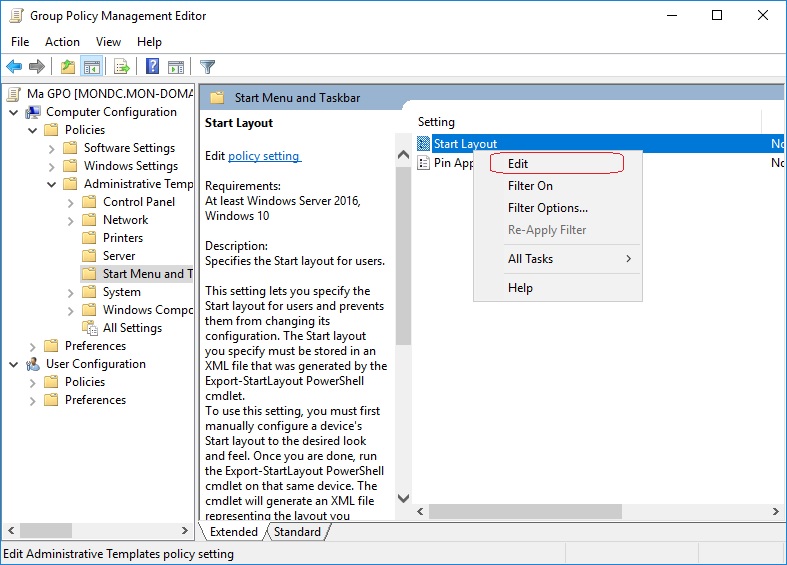Click the Filter funnel toolbar icon
The width and height of the screenshot is (787, 565).
coord(207,66)
